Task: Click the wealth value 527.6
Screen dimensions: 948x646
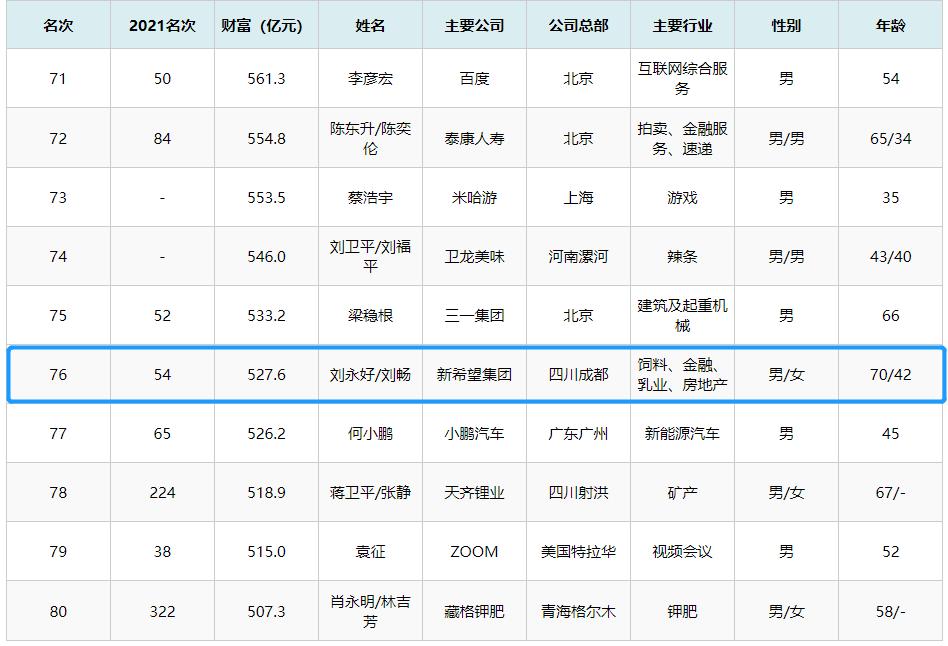Action: (266, 374)
